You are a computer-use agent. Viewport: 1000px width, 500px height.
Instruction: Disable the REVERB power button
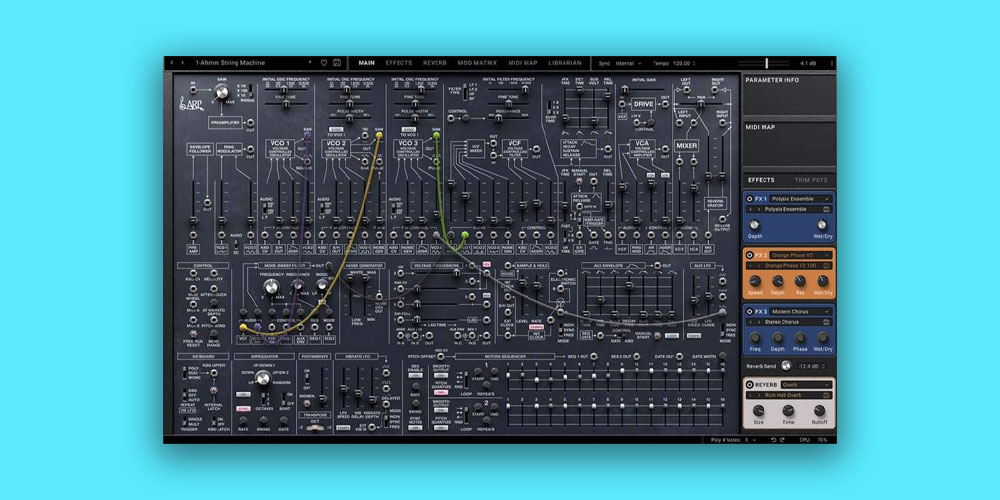pyautogui.click(x=750, y=385)
